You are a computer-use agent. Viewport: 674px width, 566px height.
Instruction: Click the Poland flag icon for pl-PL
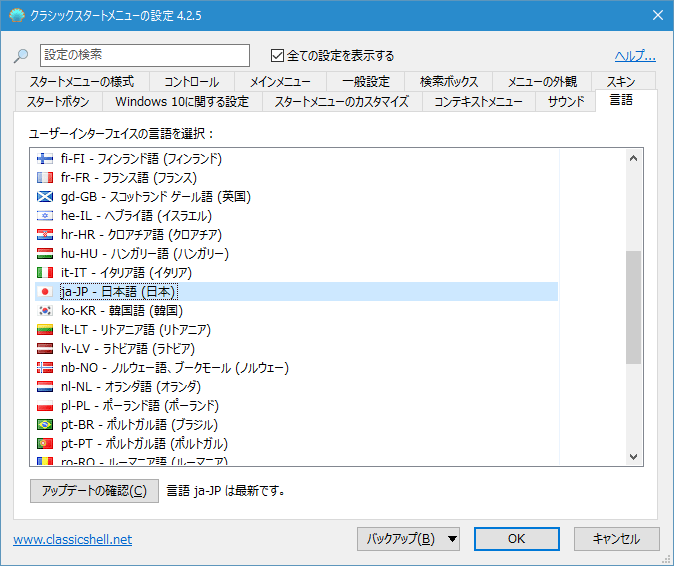pos(45,406)
